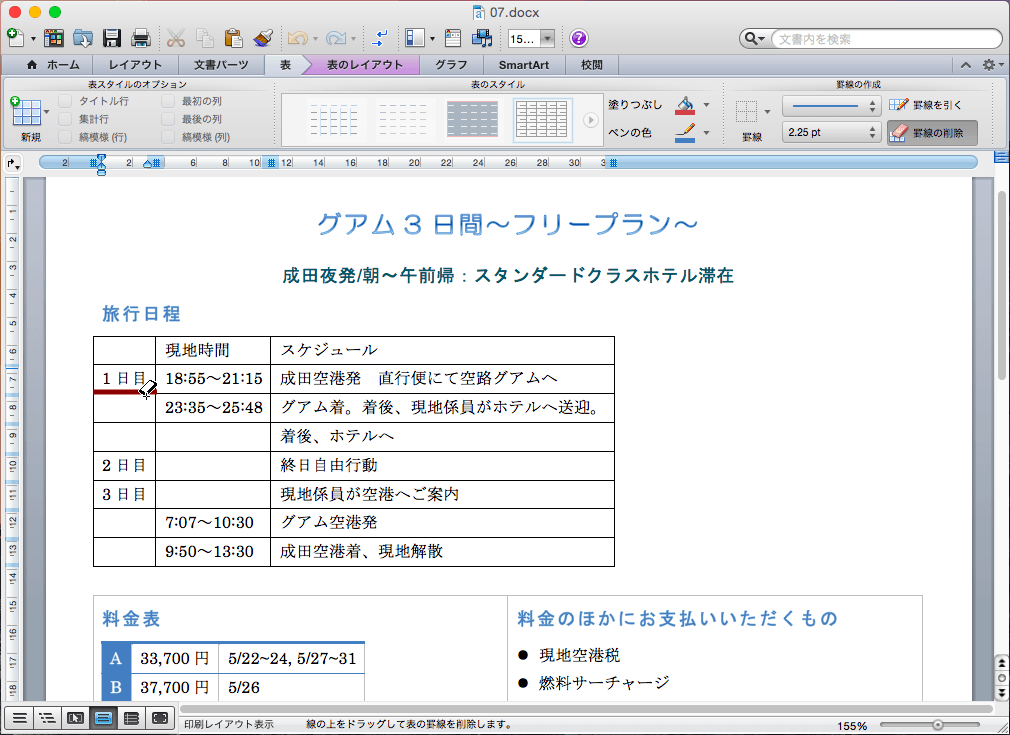This screenshot has height=735, width=1010.
Task: Switch to Publishing Layout view icon
Action: point(75,718)
